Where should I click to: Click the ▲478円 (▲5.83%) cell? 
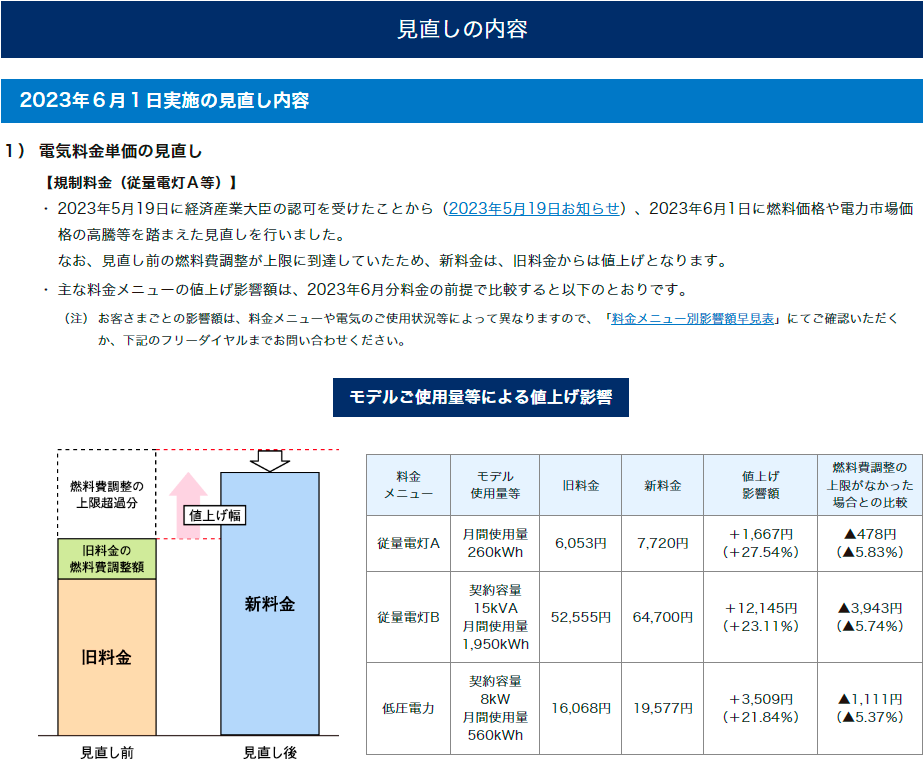pos(870,543)
